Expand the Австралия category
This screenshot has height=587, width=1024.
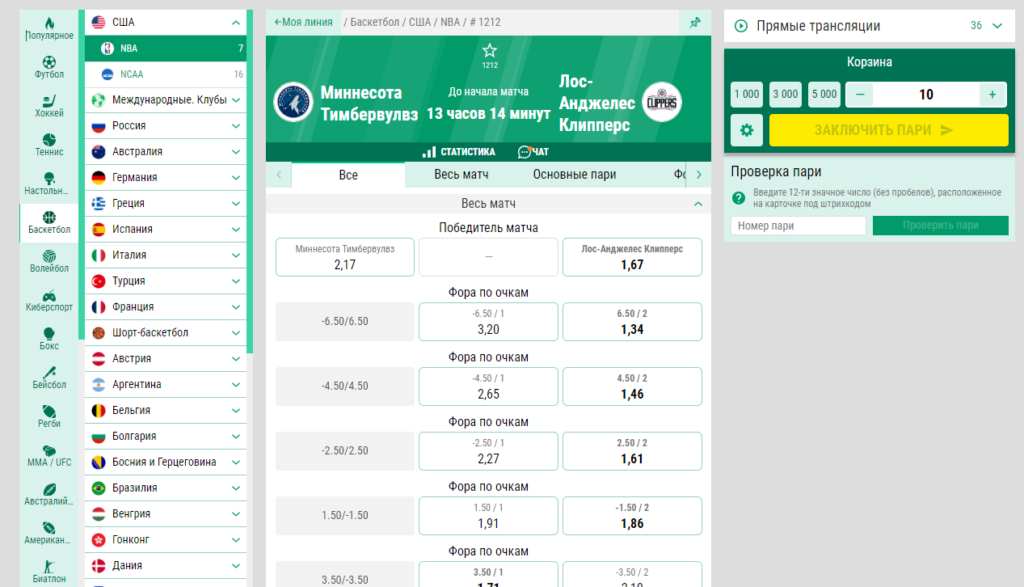coord(236,151)
